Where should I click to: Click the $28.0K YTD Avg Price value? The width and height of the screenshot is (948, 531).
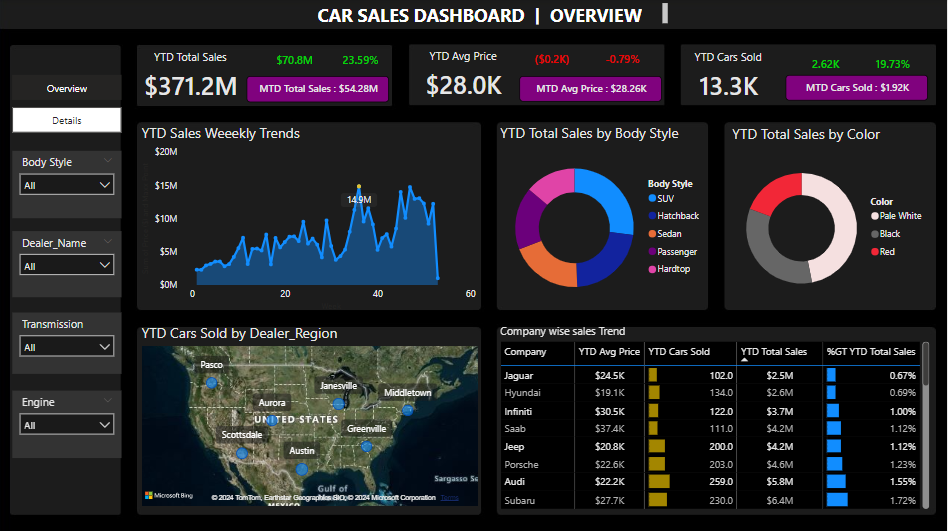point(464,85)
